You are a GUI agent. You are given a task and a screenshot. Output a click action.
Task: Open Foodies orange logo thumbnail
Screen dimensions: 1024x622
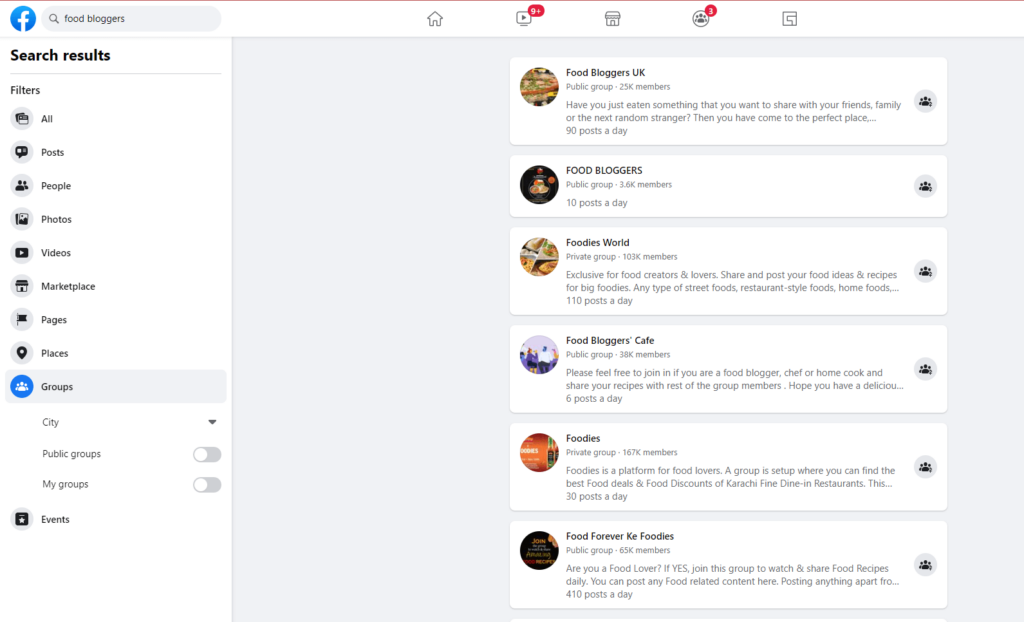[x=539, y=453]
